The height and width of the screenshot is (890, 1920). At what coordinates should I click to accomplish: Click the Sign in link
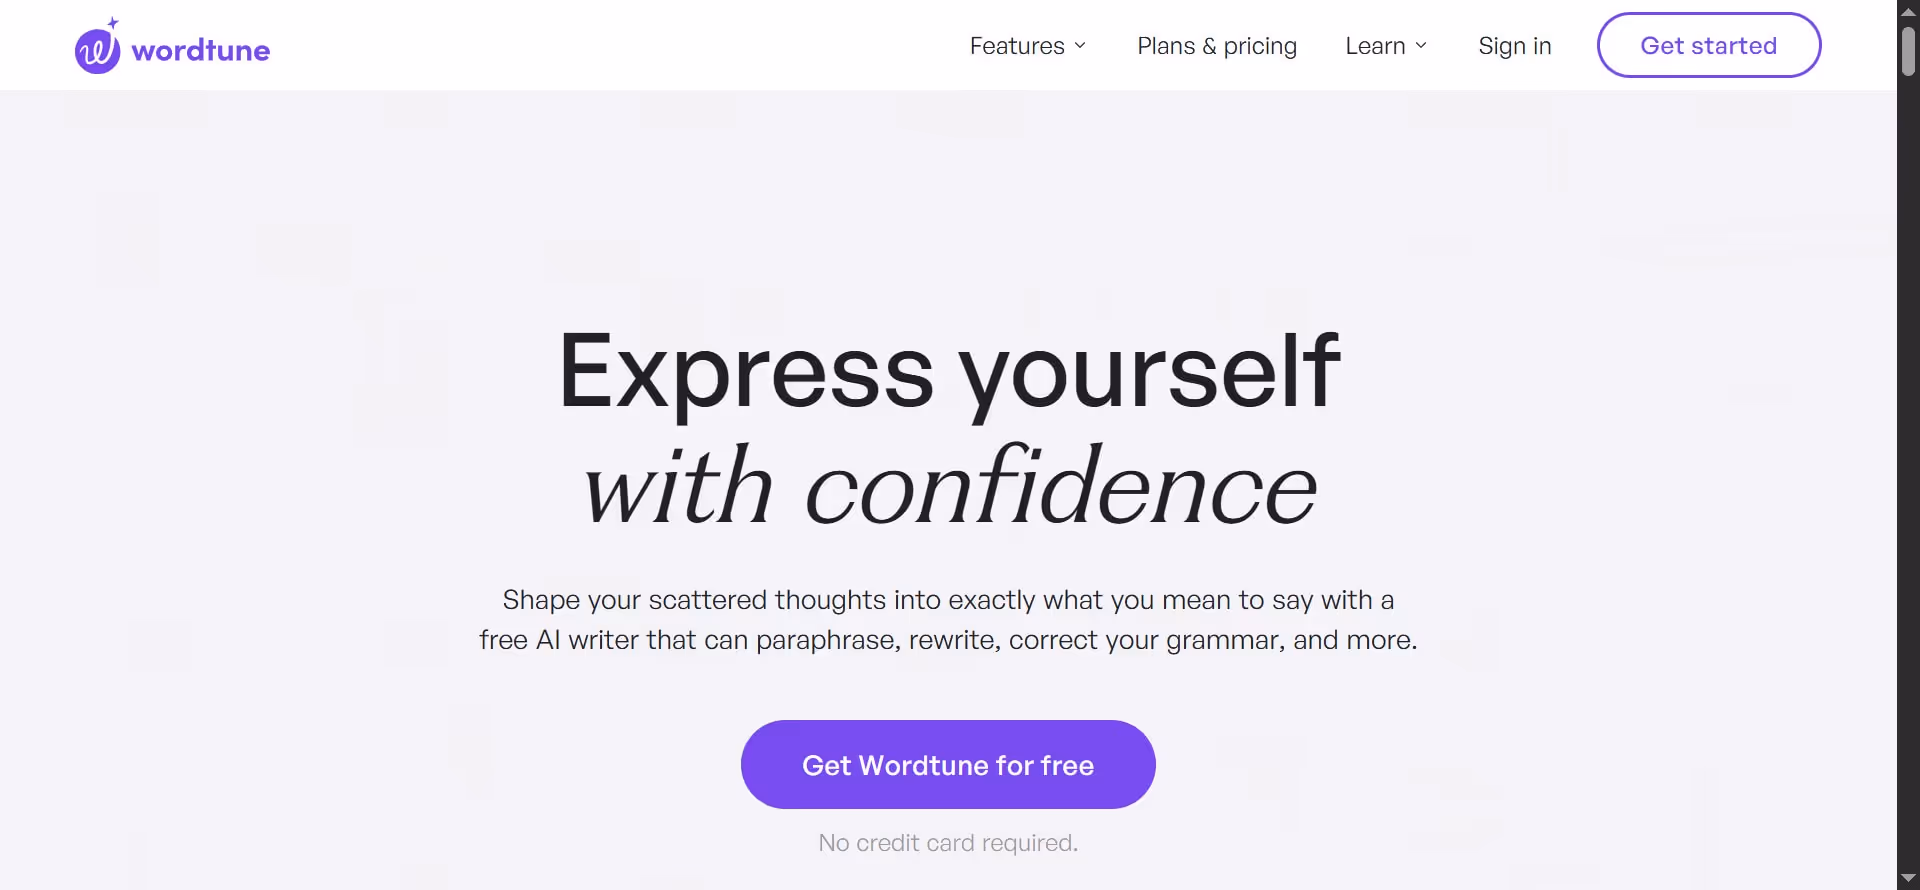1514,45
